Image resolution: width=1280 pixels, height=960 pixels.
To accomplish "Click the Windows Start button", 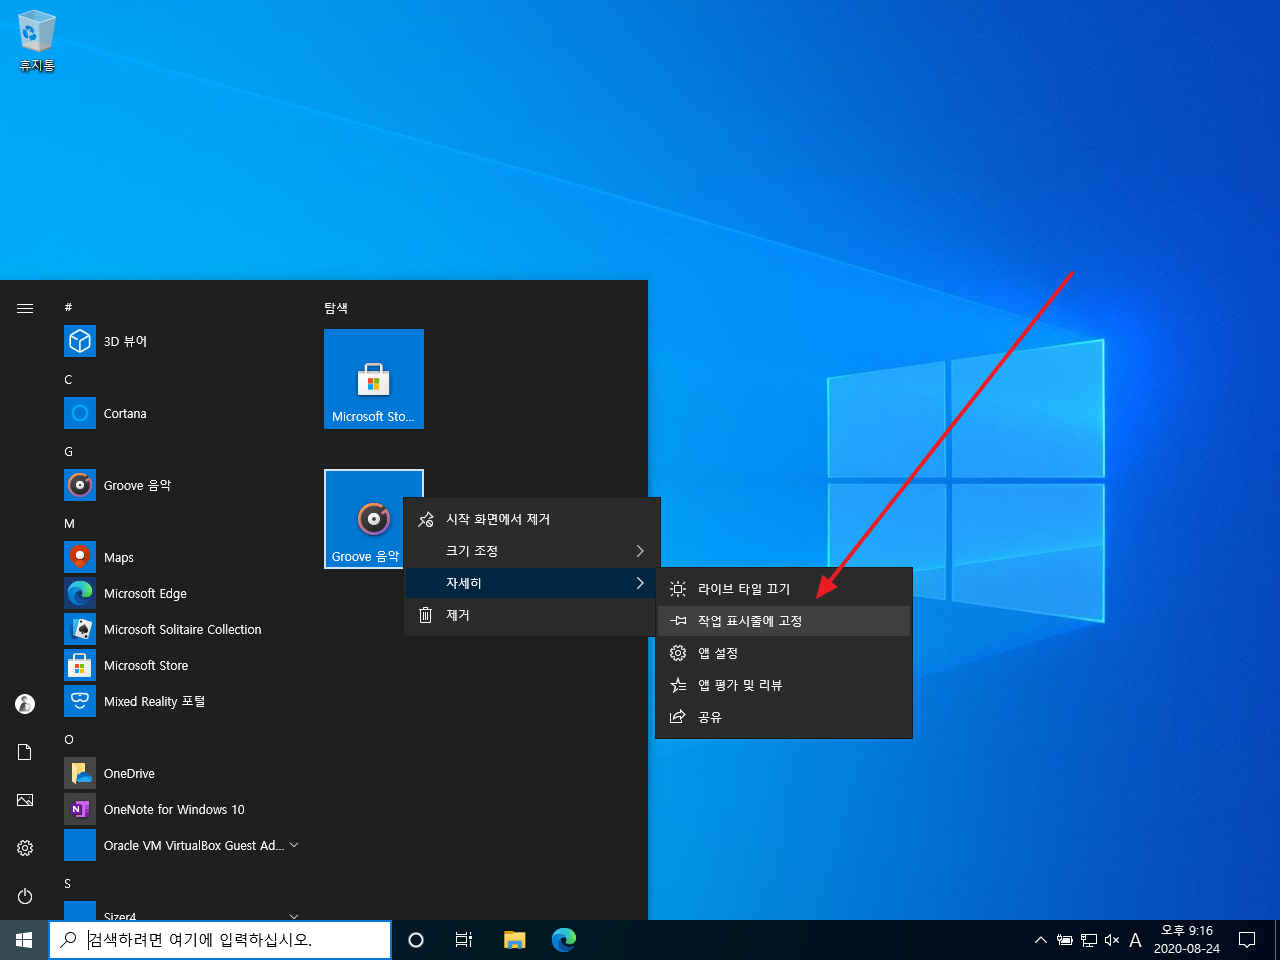I will [24, 940].
